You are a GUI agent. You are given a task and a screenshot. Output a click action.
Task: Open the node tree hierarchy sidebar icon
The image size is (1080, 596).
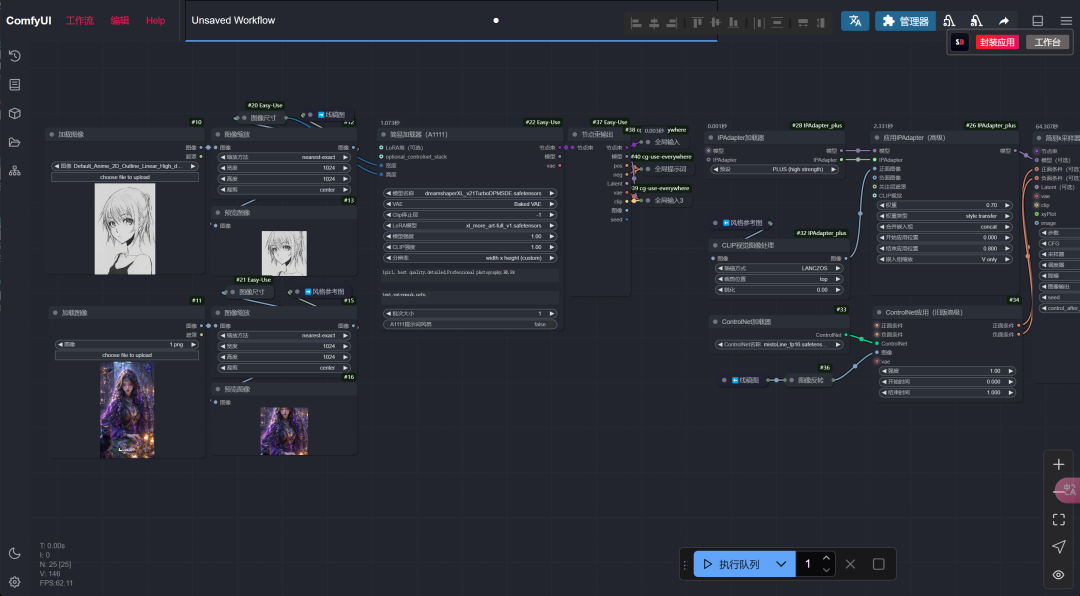14,171
